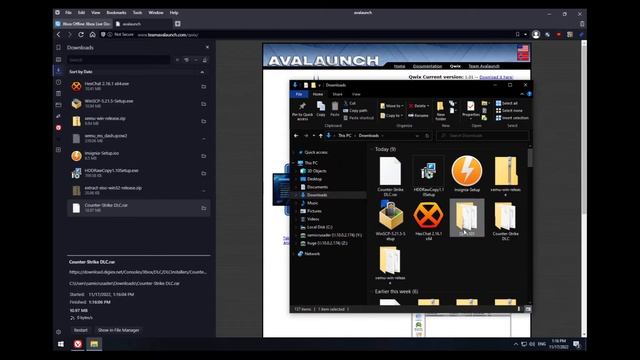
Task: Open the browser Bookmarks menu
Action: 116,13
